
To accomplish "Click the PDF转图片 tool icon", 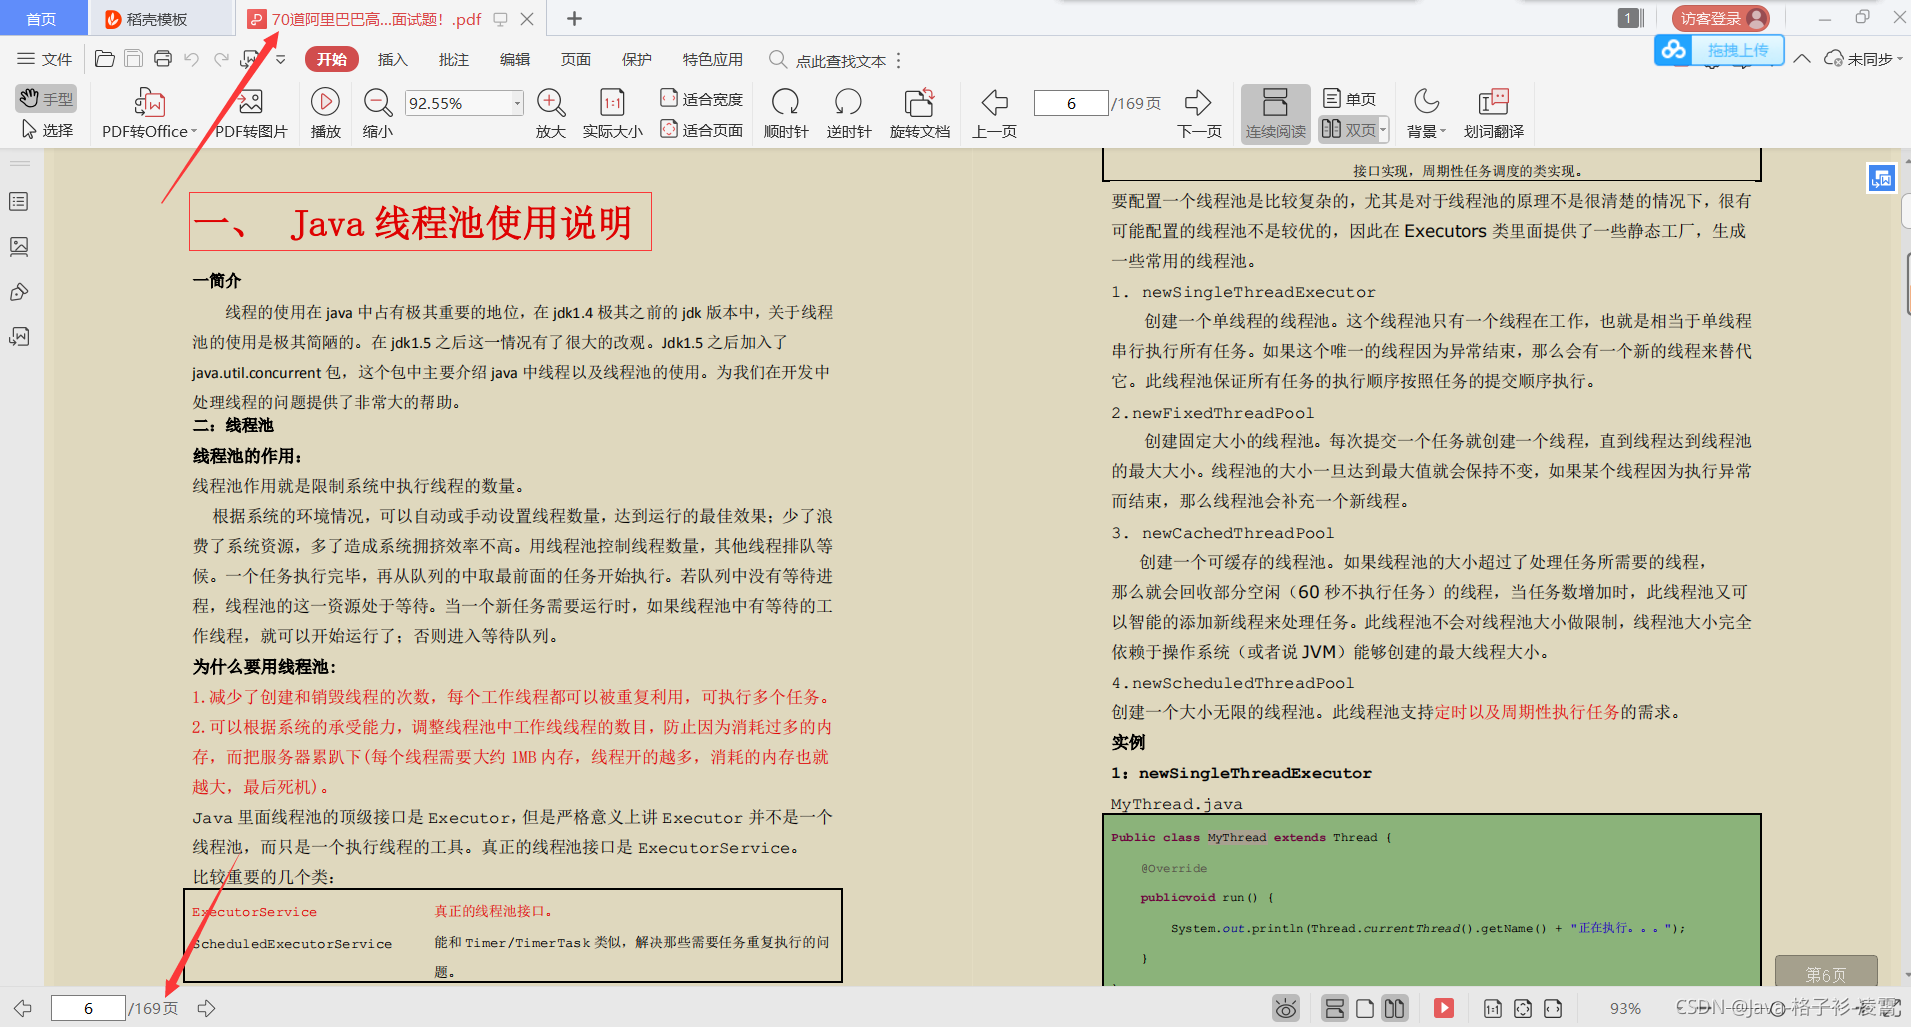I will (250, 103).
